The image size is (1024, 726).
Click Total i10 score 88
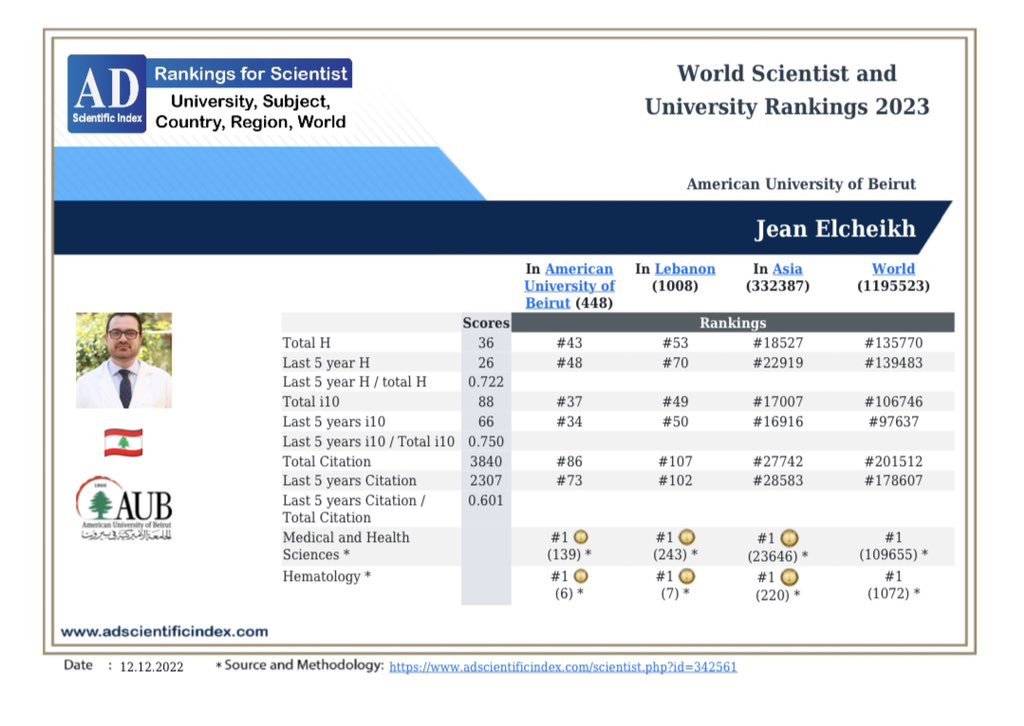coord(486,402)
